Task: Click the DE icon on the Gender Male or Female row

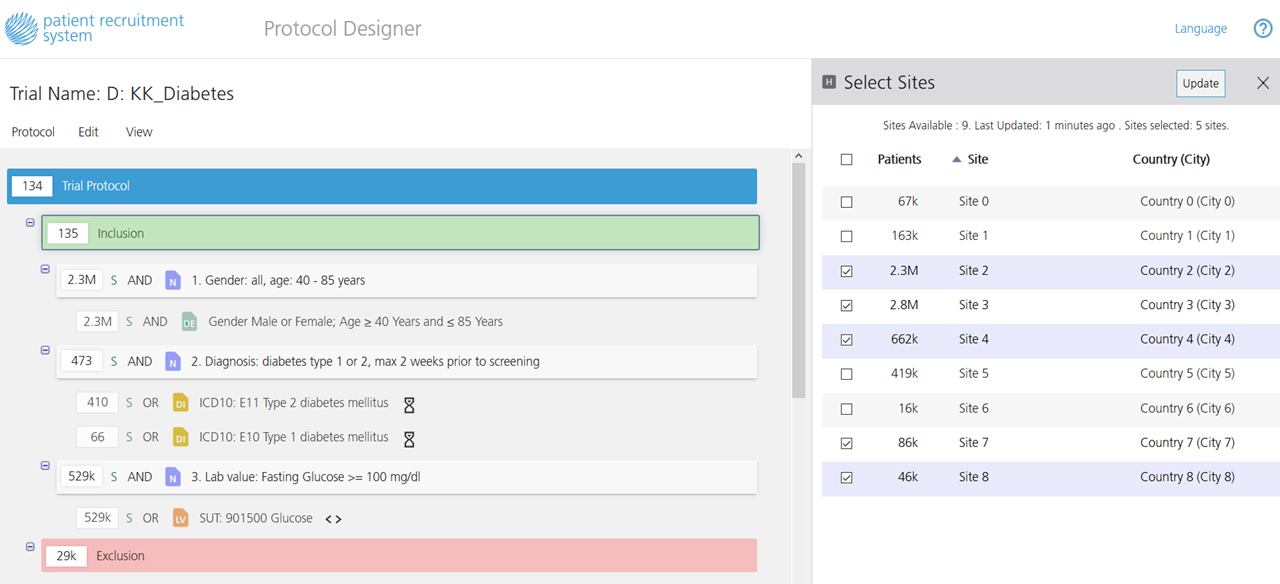Action: [189, 322]
